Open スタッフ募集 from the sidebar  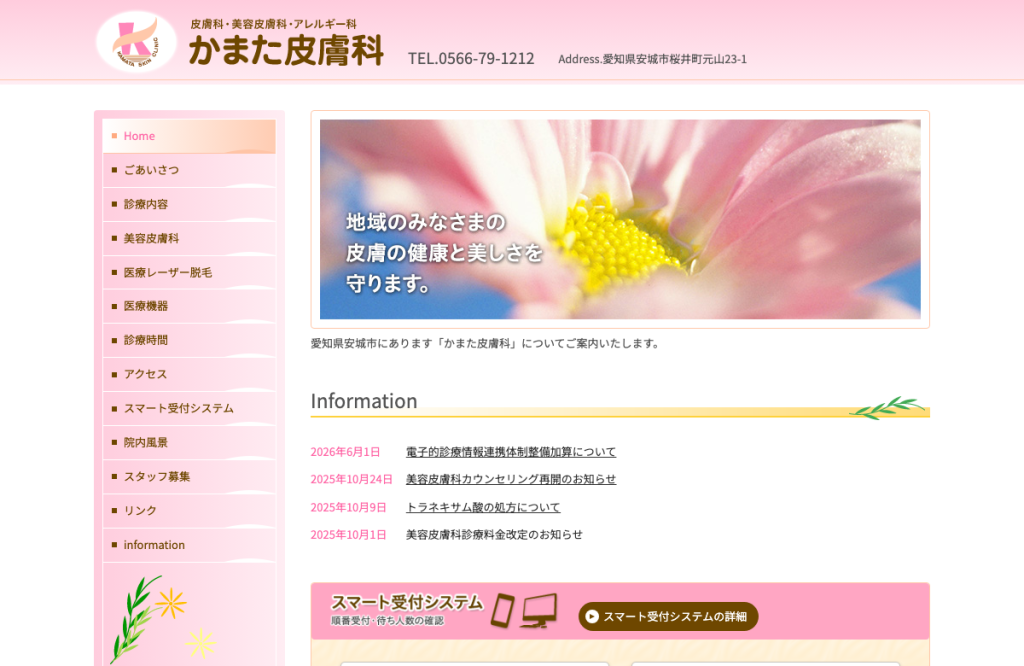click(189, 477)
